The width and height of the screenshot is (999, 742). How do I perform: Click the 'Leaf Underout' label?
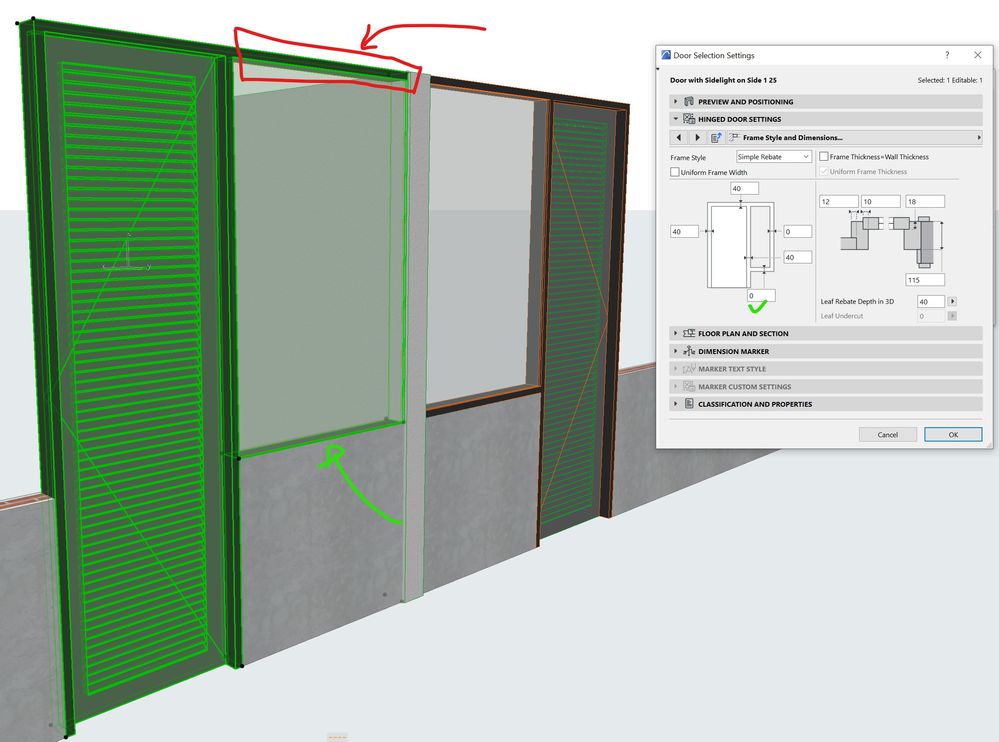[x=842, y=316]
